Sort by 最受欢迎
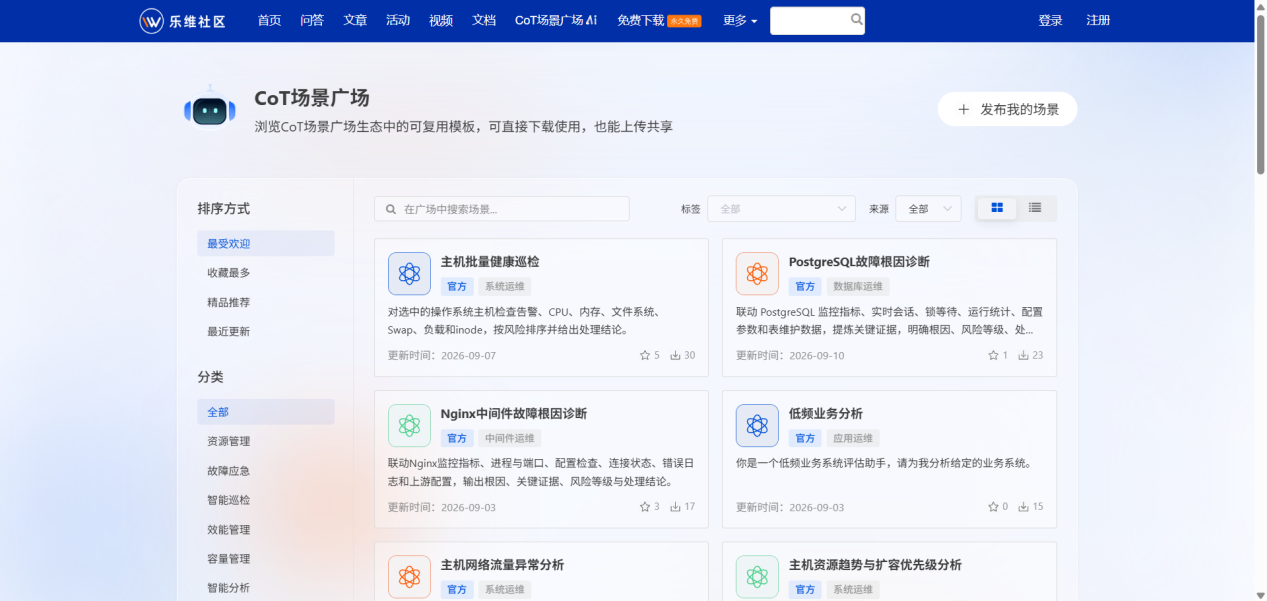1267x601 pixels. (265, 243)
